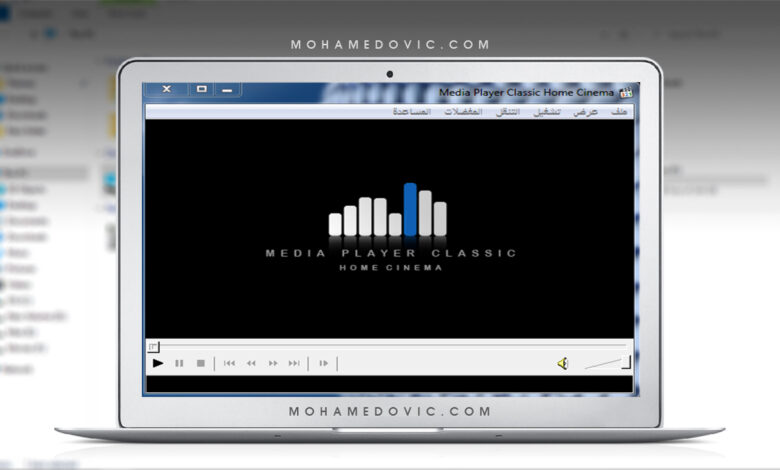Minimize the Media Player Classic window
This screenshot has width=780, height=470.
pyautogui.click(x=227, y=90)
